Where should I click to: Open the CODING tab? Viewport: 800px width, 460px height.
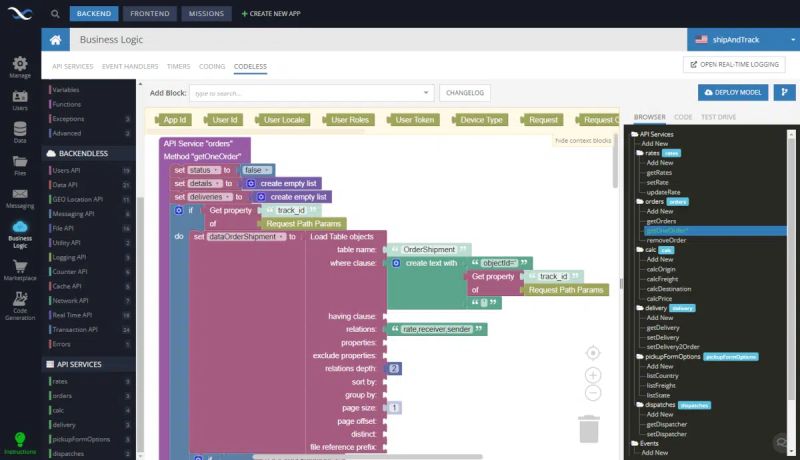pos(212,66)
